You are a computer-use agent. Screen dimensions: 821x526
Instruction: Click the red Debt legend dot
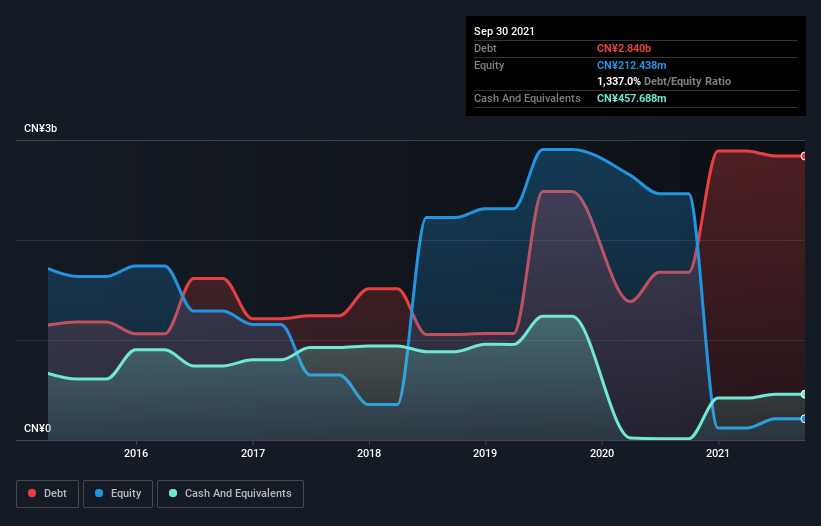pos(32,493)
